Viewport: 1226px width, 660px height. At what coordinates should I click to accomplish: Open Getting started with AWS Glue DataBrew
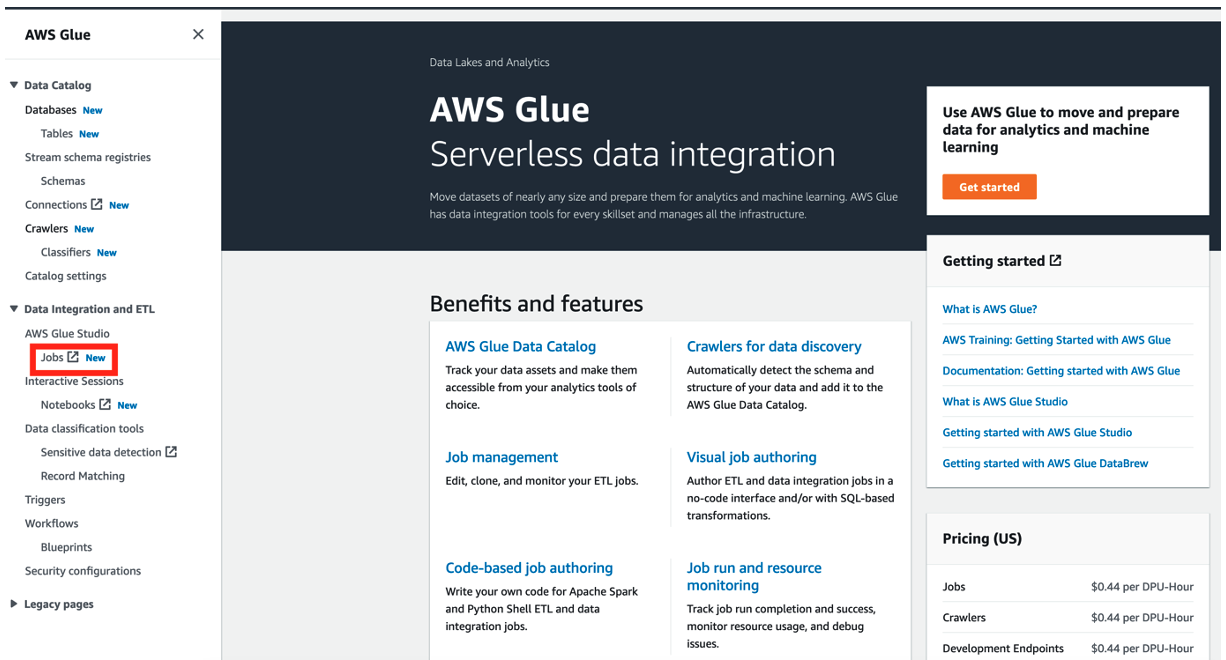1045,463
